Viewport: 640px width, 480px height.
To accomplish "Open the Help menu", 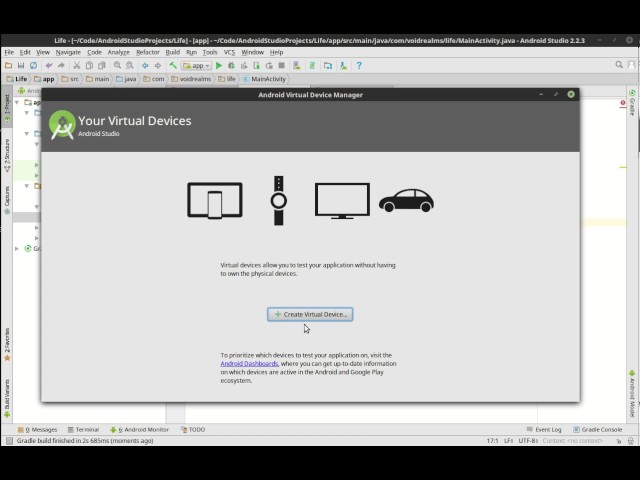I will coord(276,52).
